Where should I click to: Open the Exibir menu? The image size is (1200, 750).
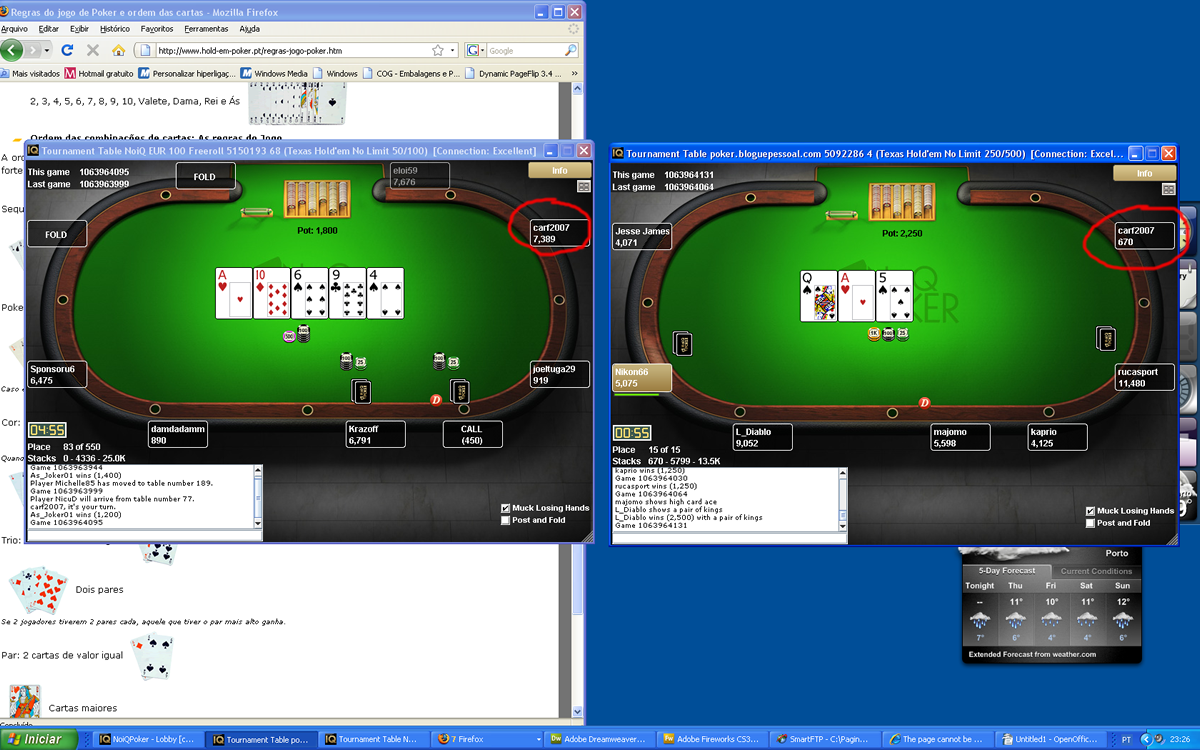pyautogui.click(x=78, y=29)
